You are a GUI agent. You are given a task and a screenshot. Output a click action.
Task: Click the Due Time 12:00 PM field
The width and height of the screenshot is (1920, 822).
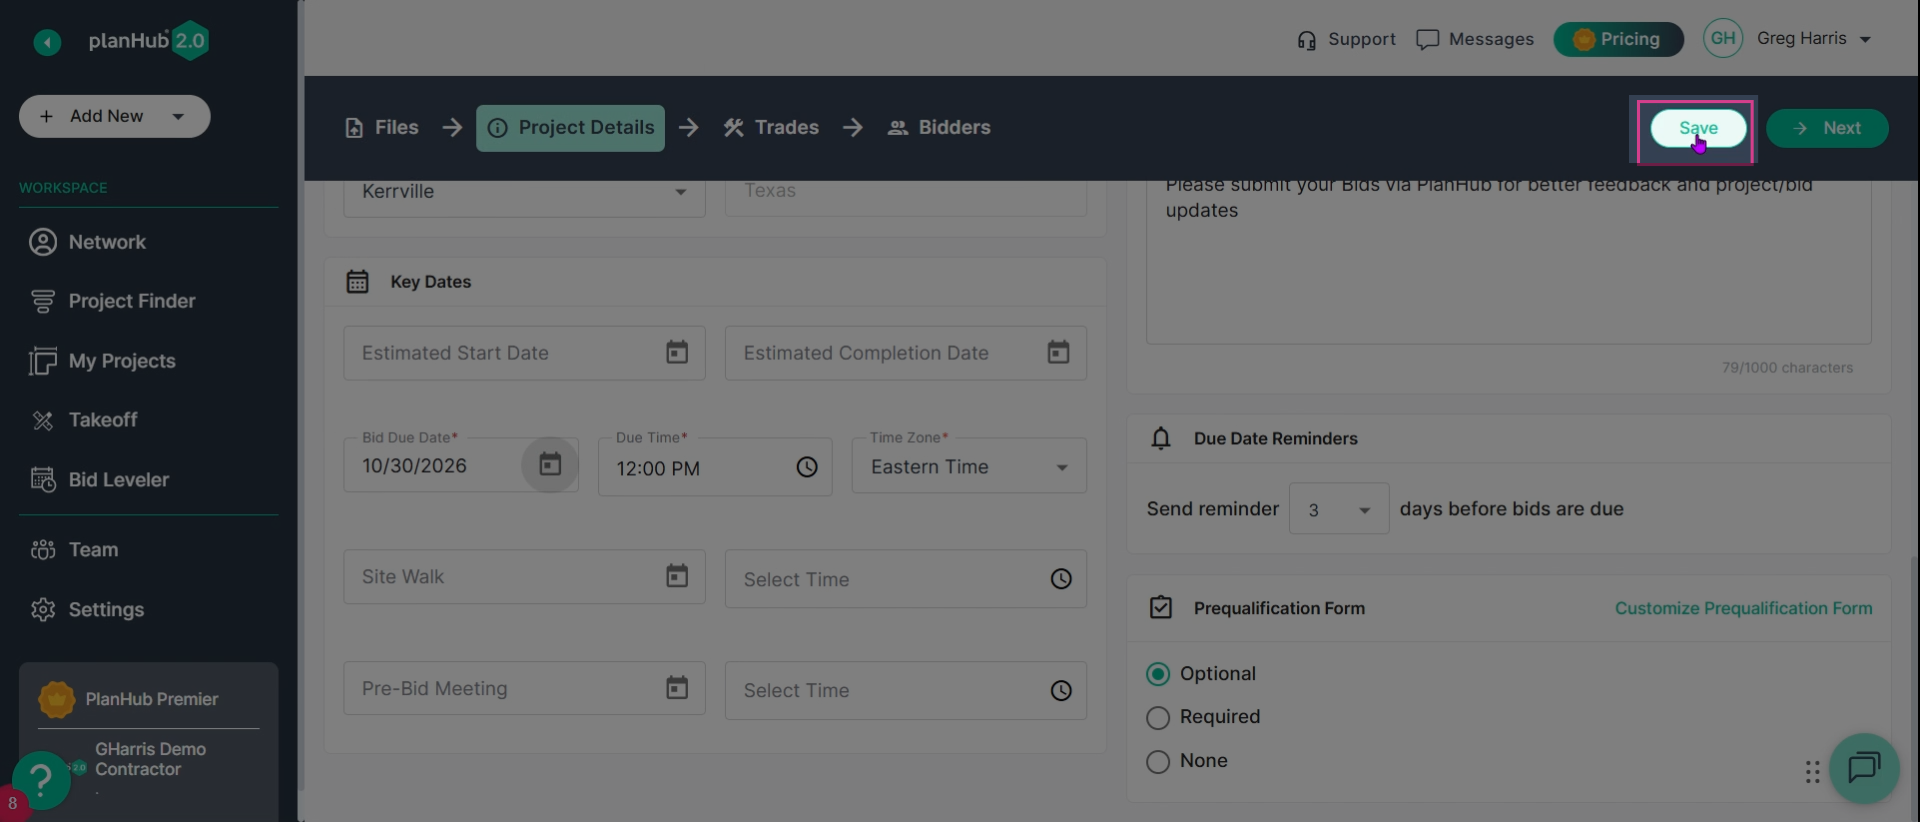[715, 467]
